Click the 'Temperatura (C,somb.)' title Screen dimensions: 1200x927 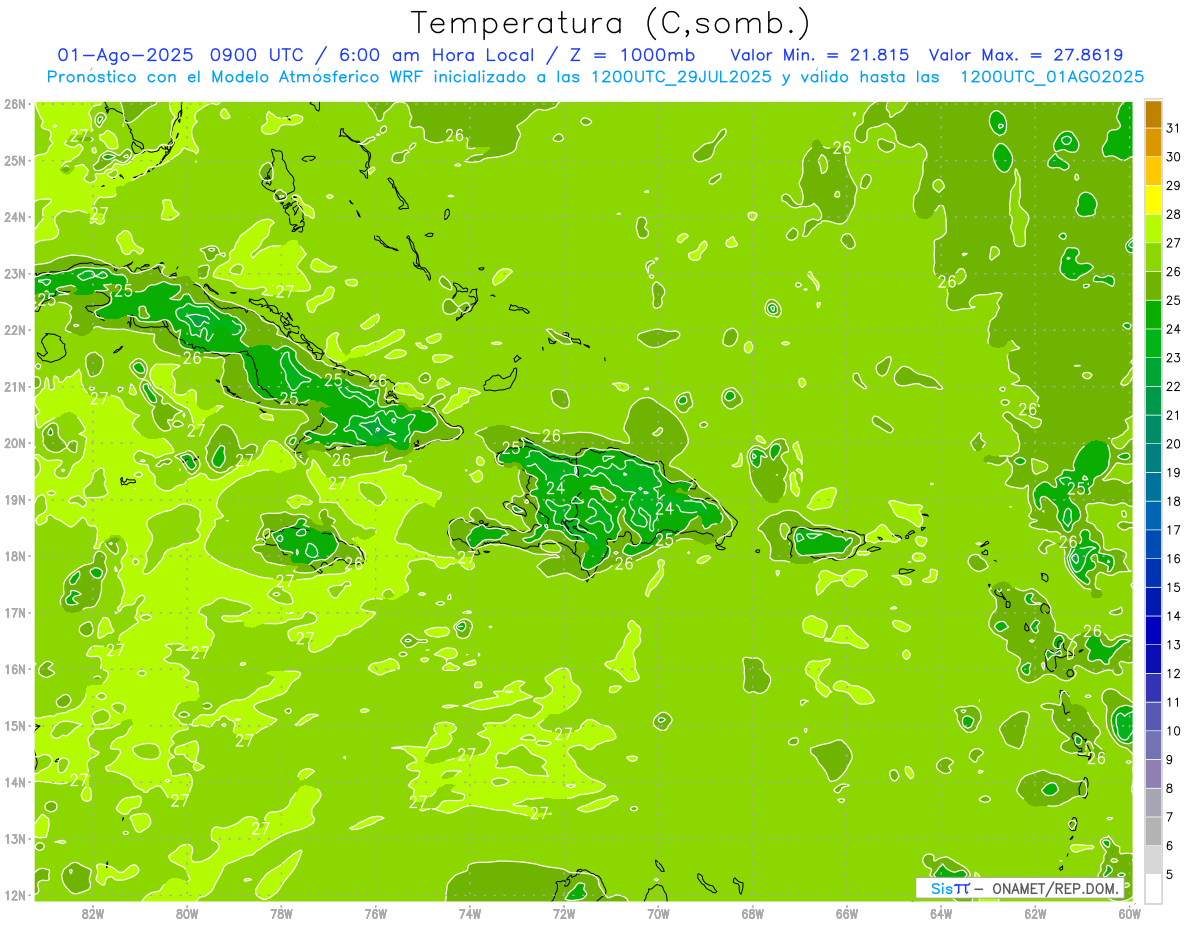[611, 23]
